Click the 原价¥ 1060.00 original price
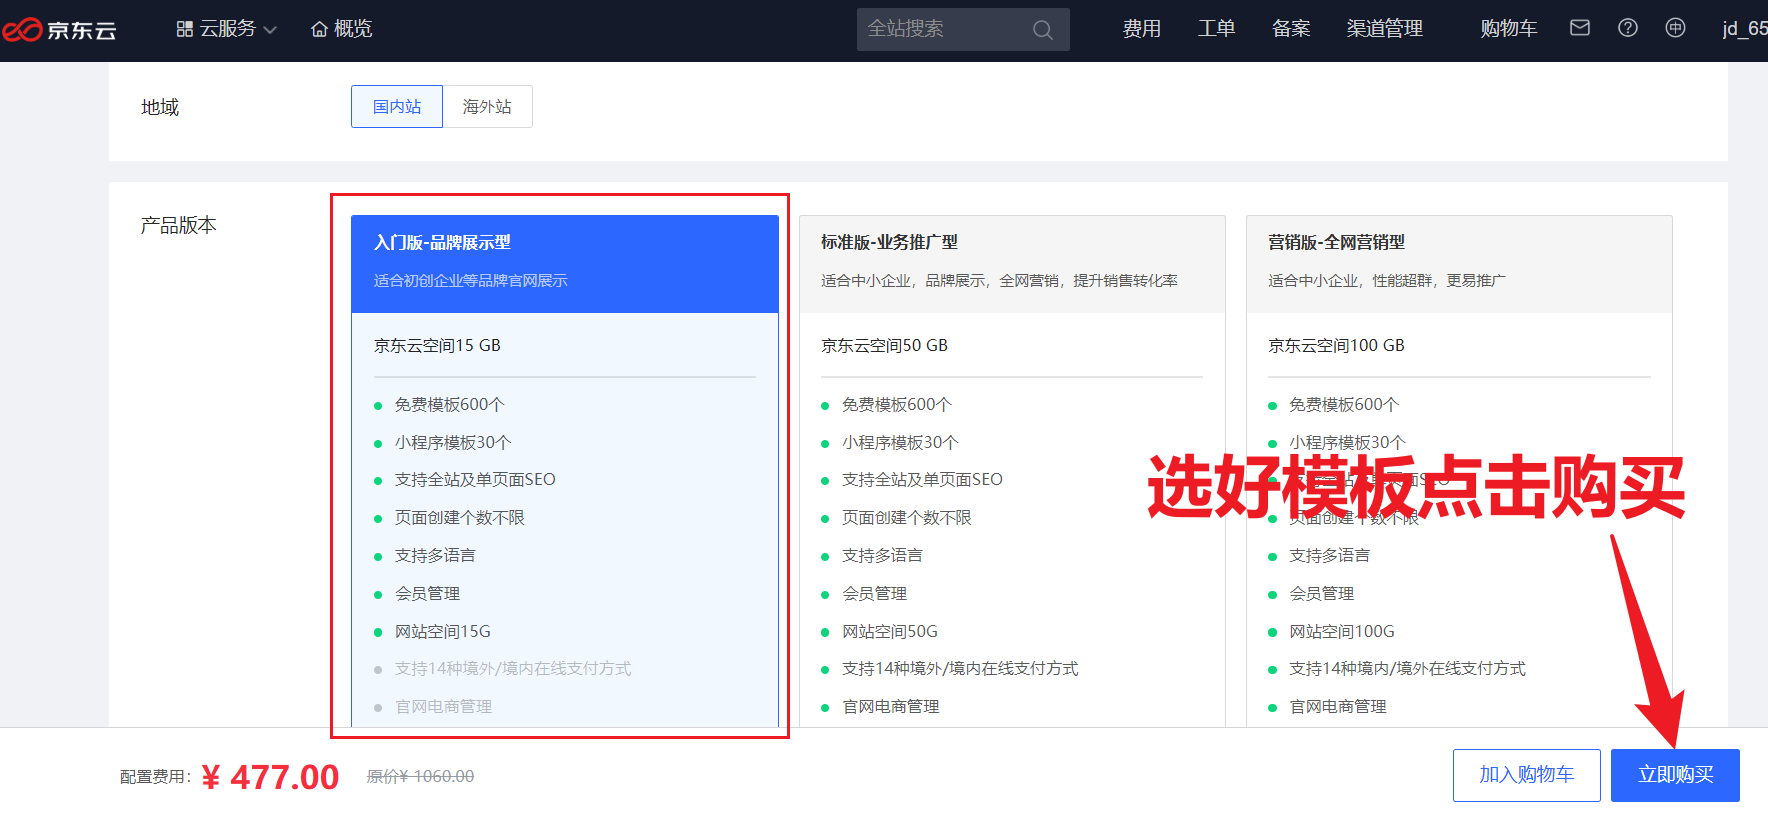Viewport: 1768px width, 814px height. click(x=420, y=776)
